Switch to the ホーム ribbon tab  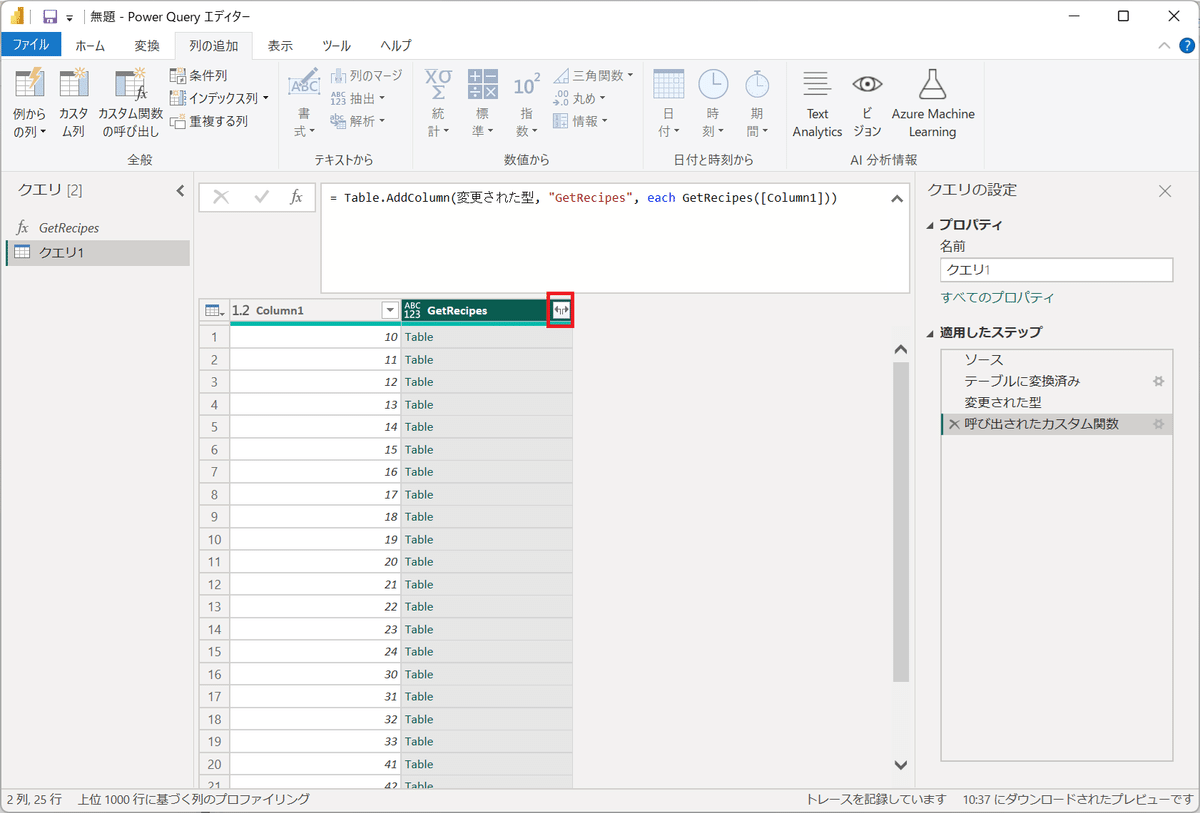click(90, 45)
